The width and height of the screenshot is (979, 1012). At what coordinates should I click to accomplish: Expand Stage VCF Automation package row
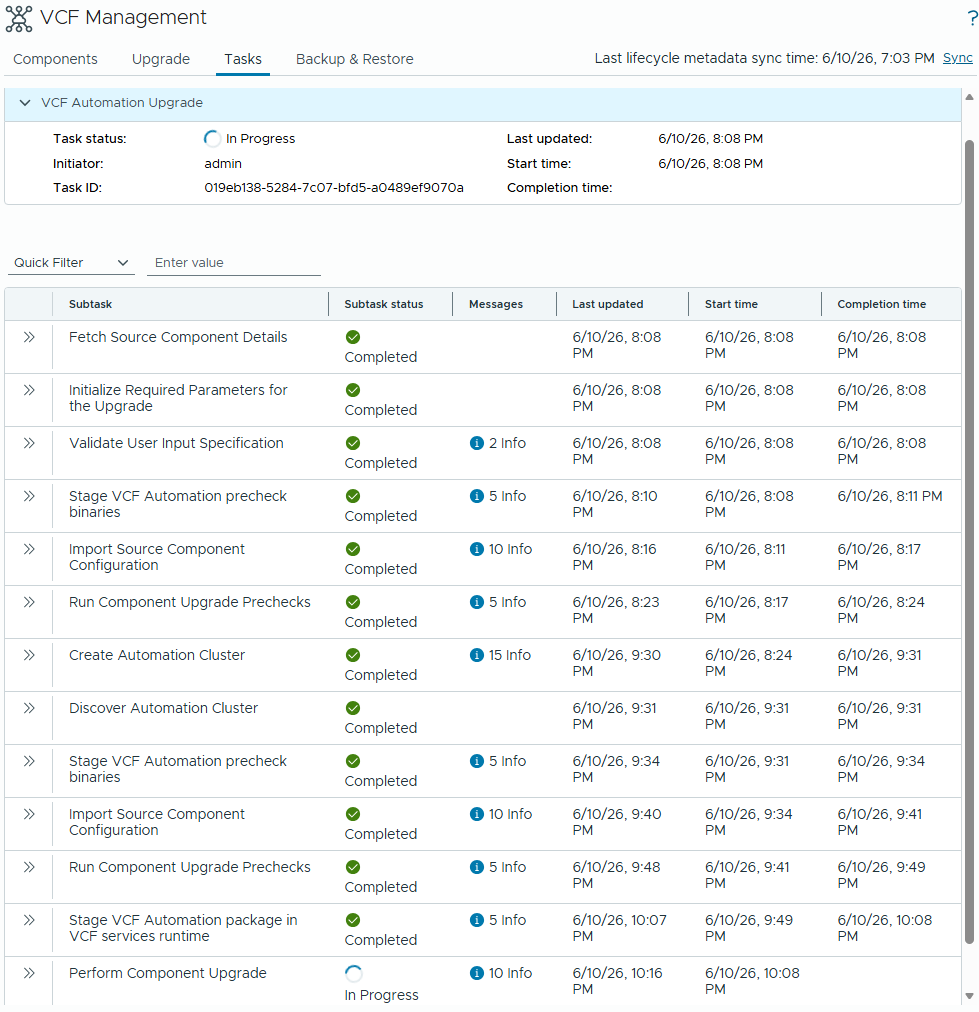[29, 920]
